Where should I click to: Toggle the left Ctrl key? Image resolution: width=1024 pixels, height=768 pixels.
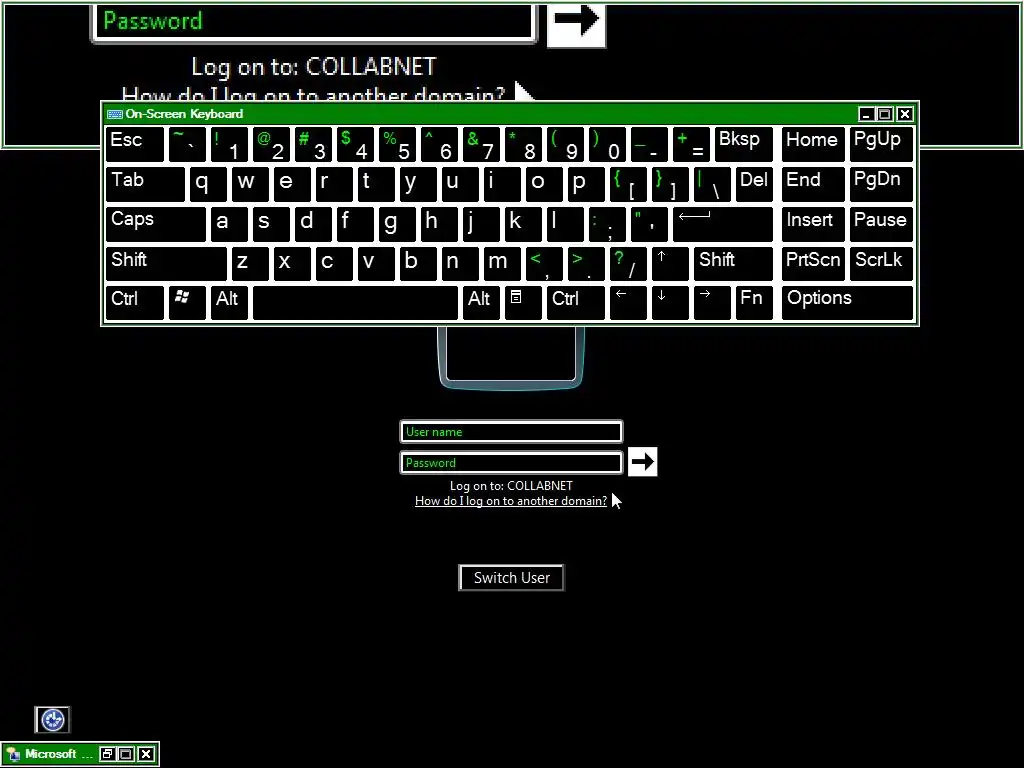pyautogui.click(x=135, y=303)
